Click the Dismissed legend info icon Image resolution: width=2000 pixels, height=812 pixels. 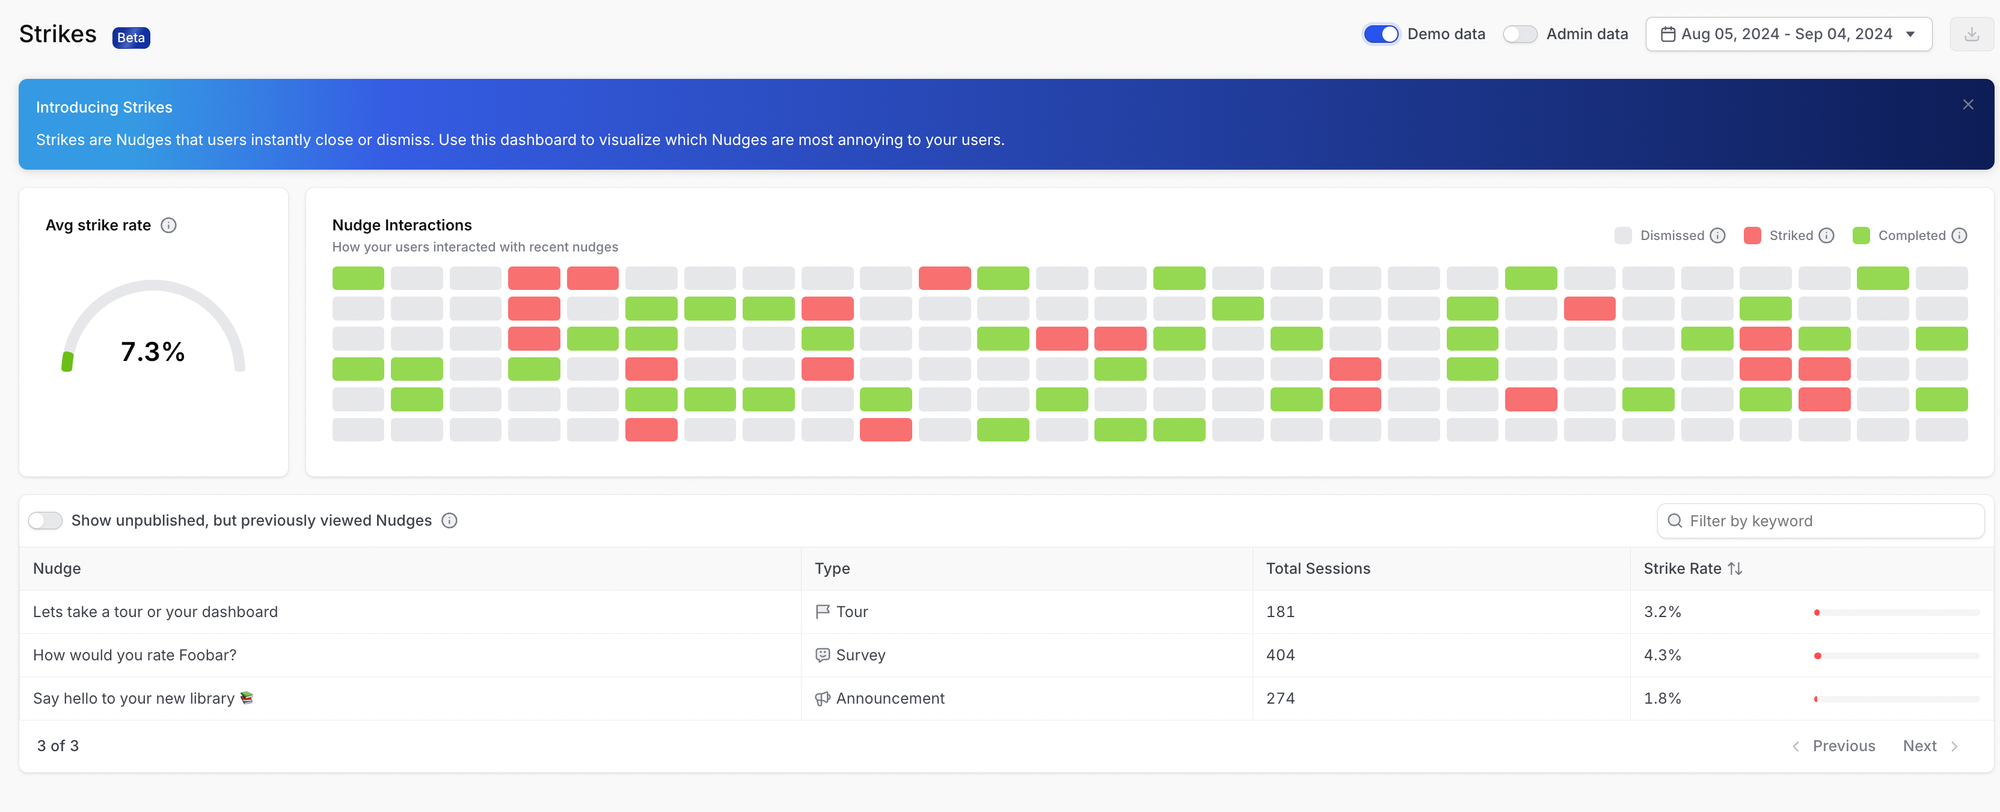pyautogui.click(x=1718, y=236)
